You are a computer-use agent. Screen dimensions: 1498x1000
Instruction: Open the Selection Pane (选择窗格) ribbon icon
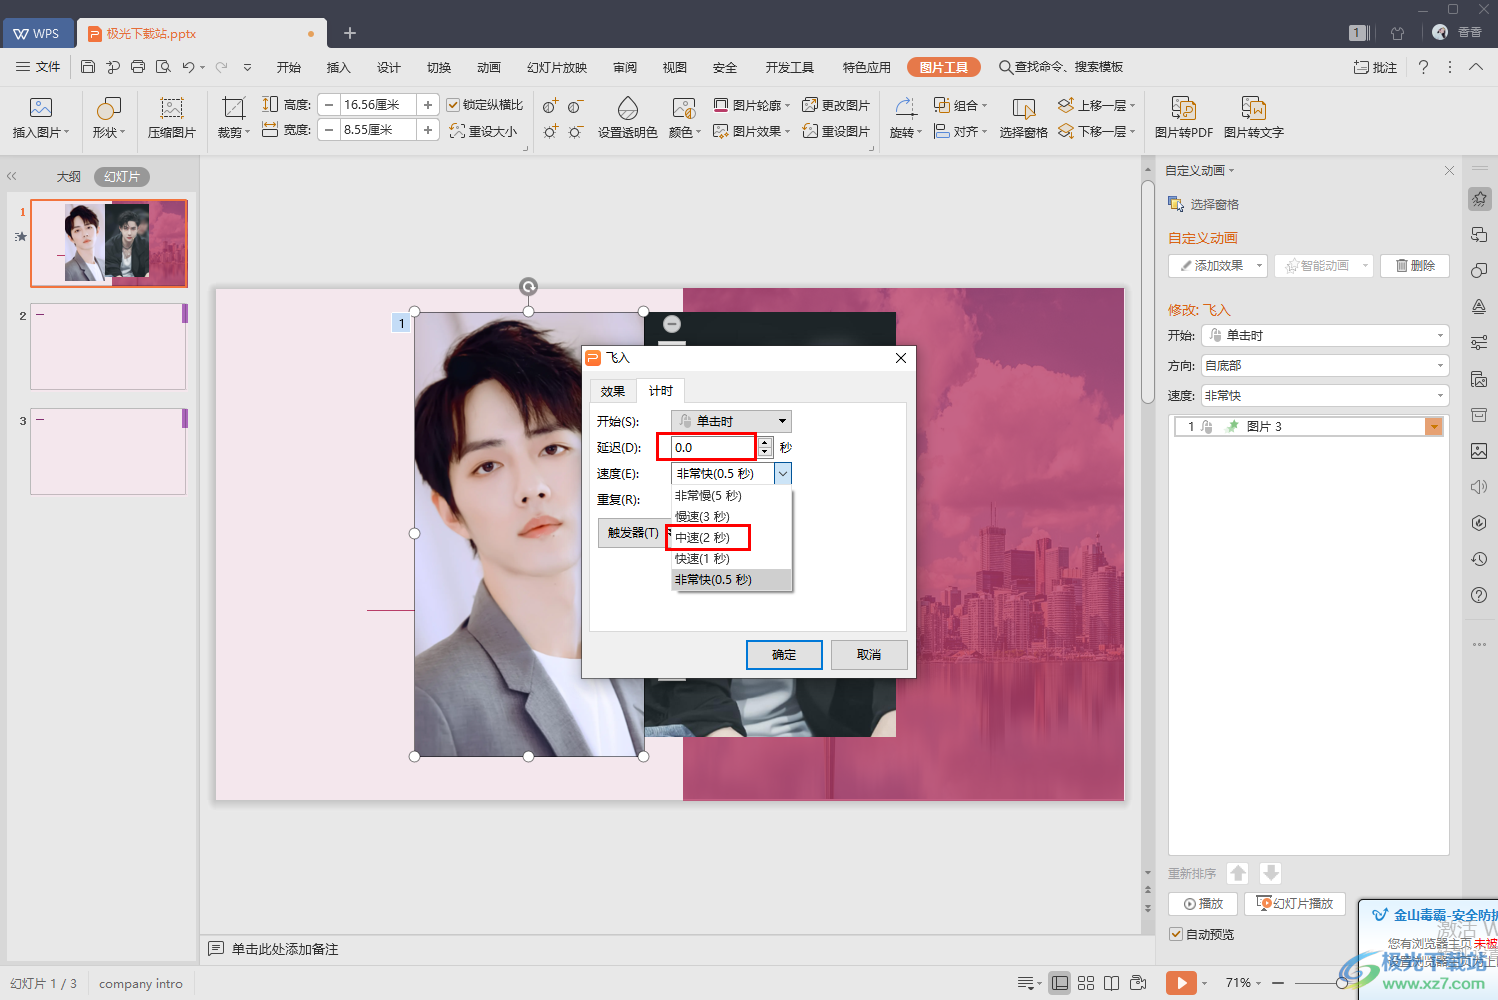[x=1023, y=108]
